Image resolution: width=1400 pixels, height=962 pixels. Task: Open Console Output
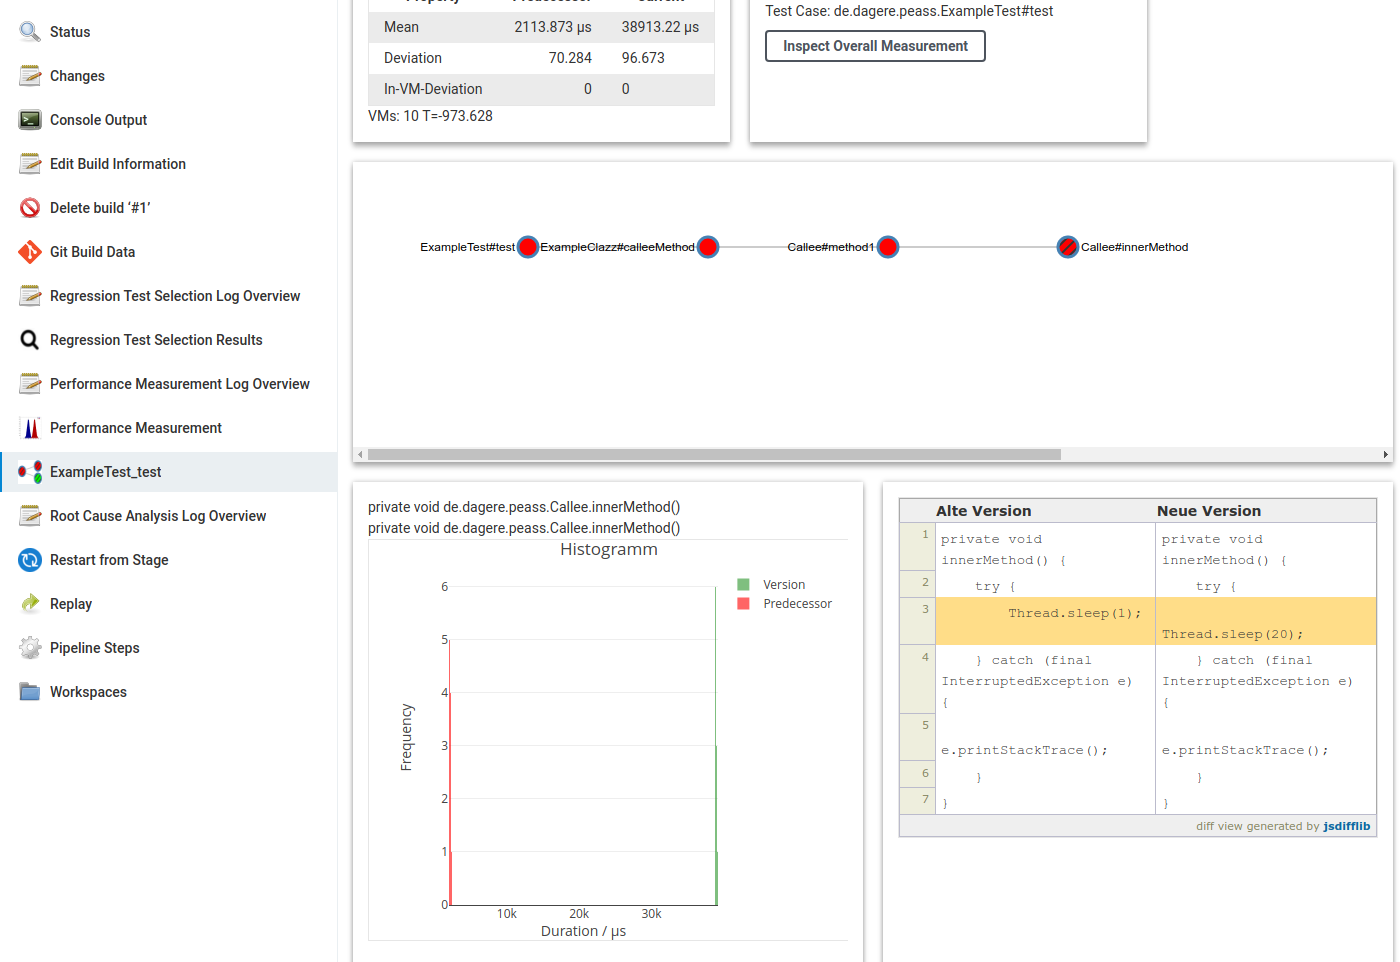[x=98, y=120]
